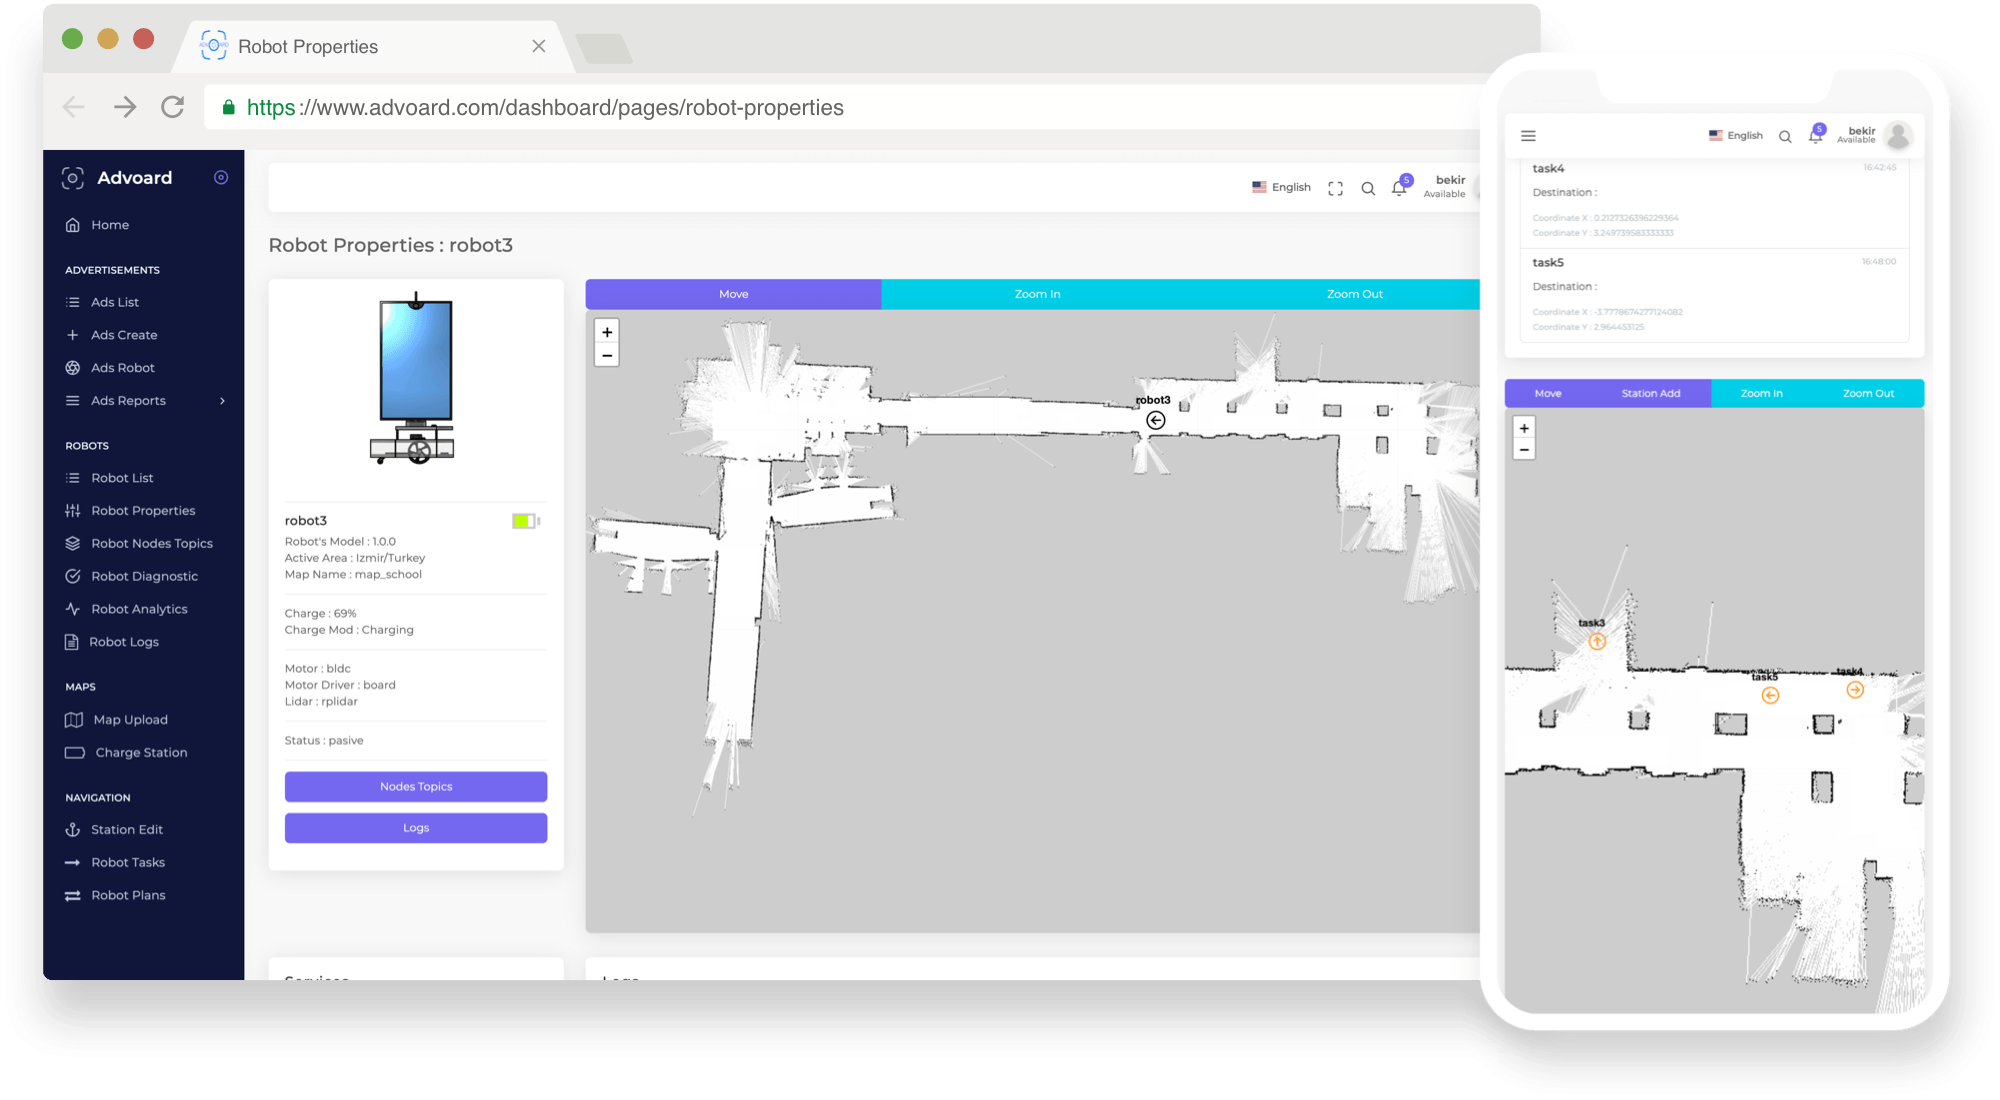This screenshot has height=1100, width=2000.
Task: Click the Logs button under robot info
Action: [416, 828]
